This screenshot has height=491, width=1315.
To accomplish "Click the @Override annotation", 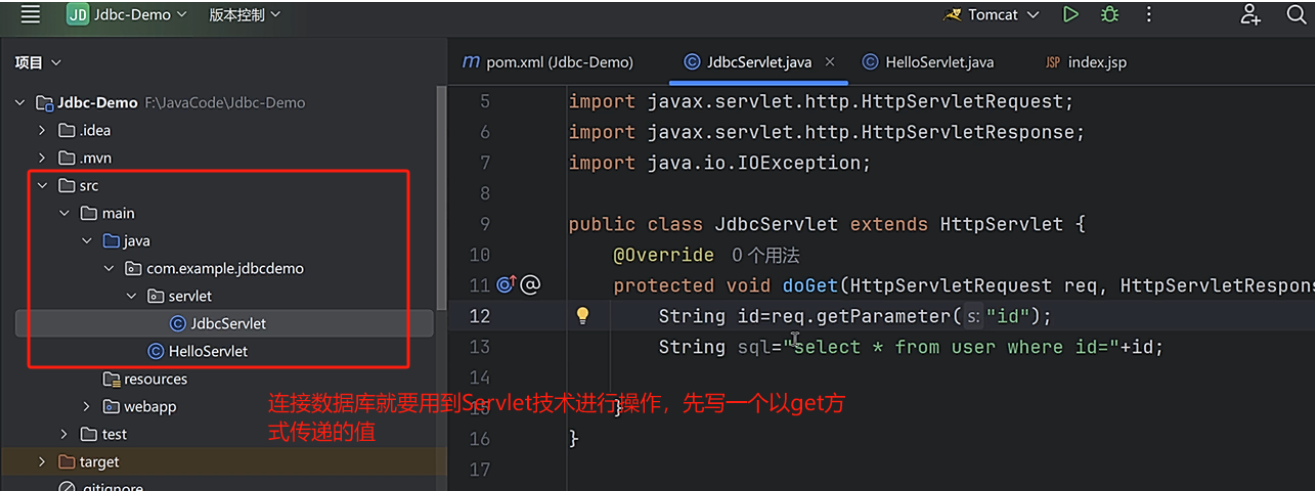I will click(663, 255).
